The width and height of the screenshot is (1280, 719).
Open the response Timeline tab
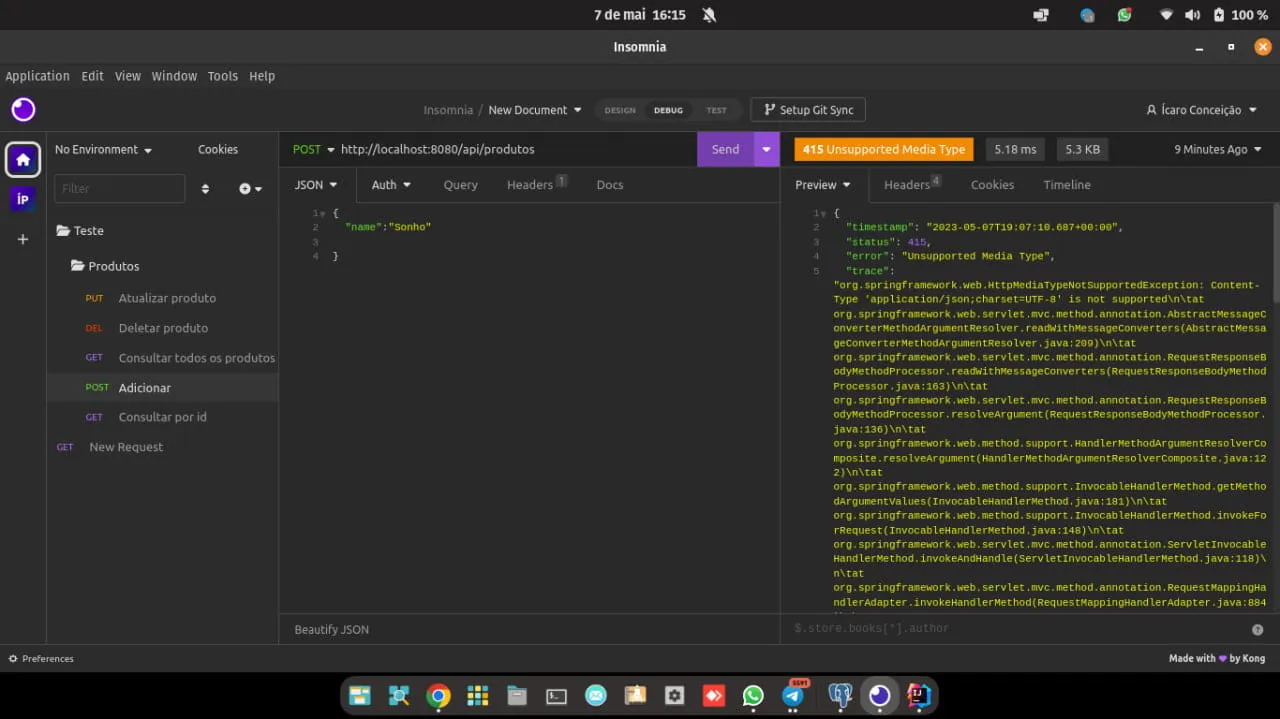(1067, 185)
